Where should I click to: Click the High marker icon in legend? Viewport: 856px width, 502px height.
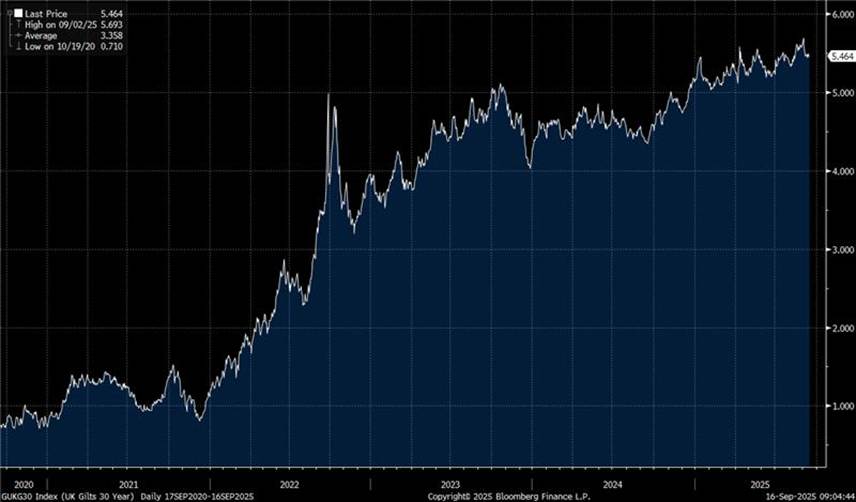click(17, 25)
